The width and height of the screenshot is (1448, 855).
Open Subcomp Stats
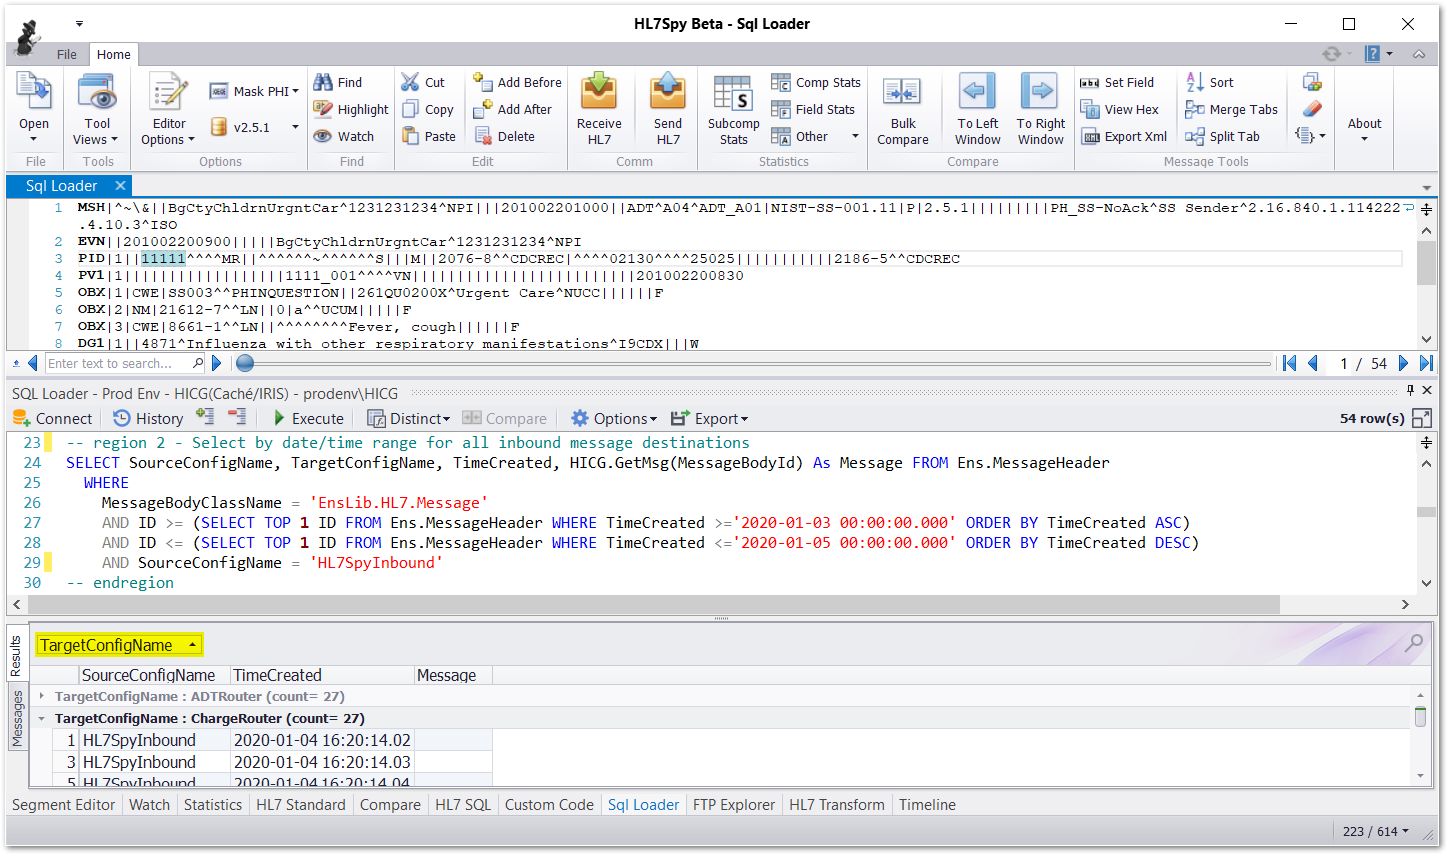(734, 110)
